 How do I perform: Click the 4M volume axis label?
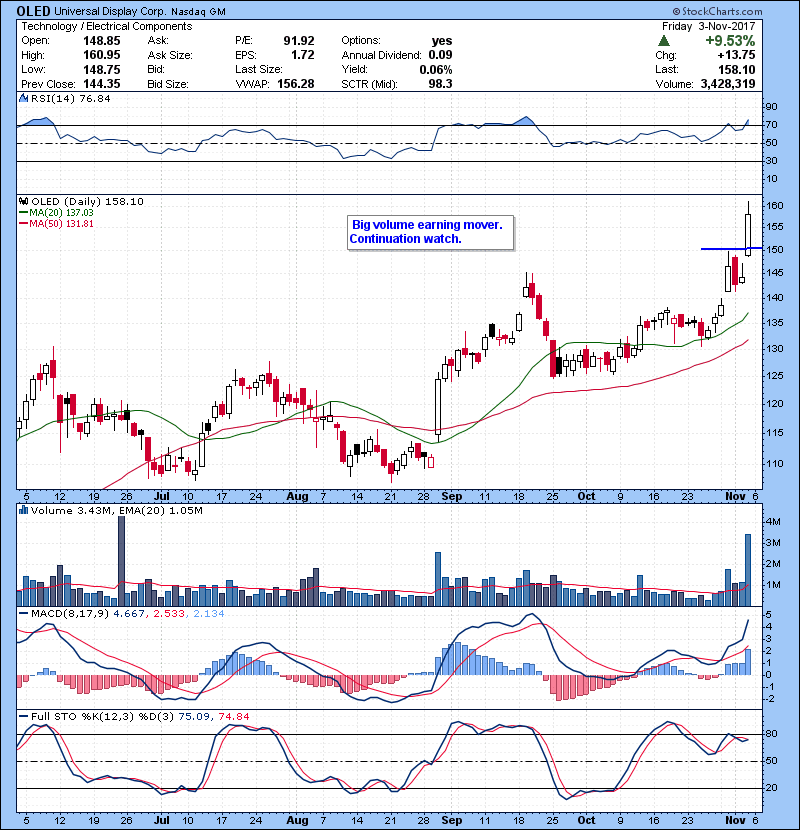click(773, 521)
